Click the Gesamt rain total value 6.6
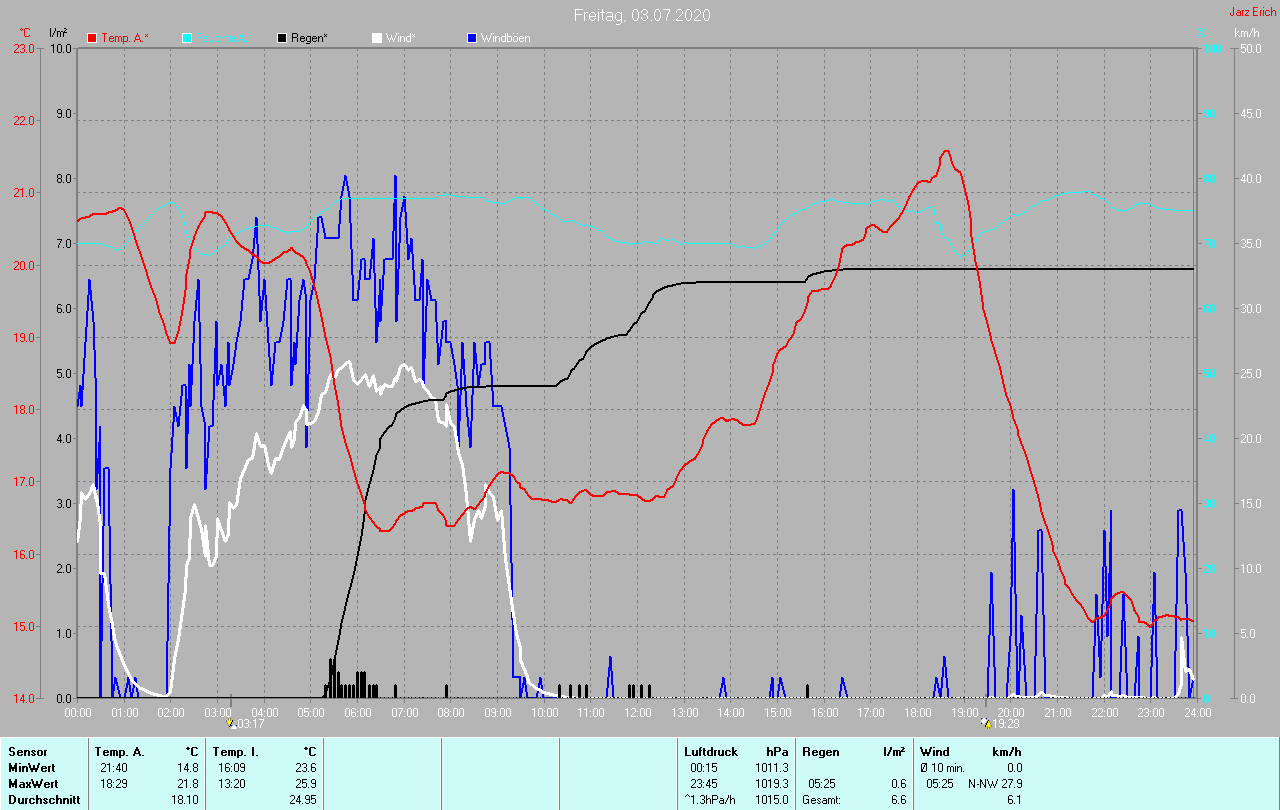 [x=898, y=799]
